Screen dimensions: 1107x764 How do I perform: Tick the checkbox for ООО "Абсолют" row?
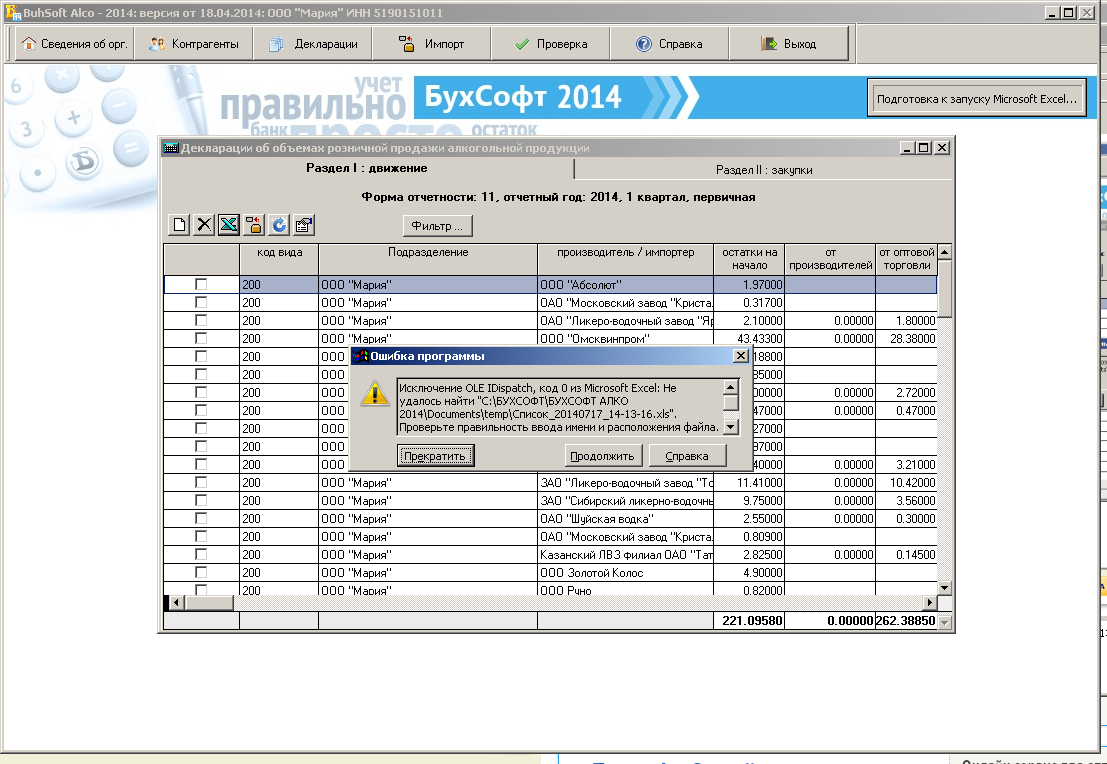[x=201, y=285]
